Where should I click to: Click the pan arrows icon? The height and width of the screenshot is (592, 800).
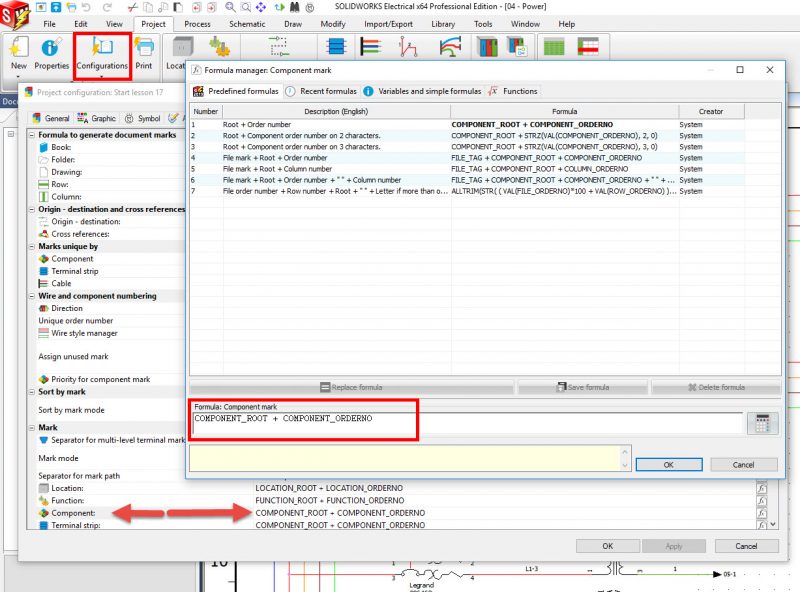261,7
